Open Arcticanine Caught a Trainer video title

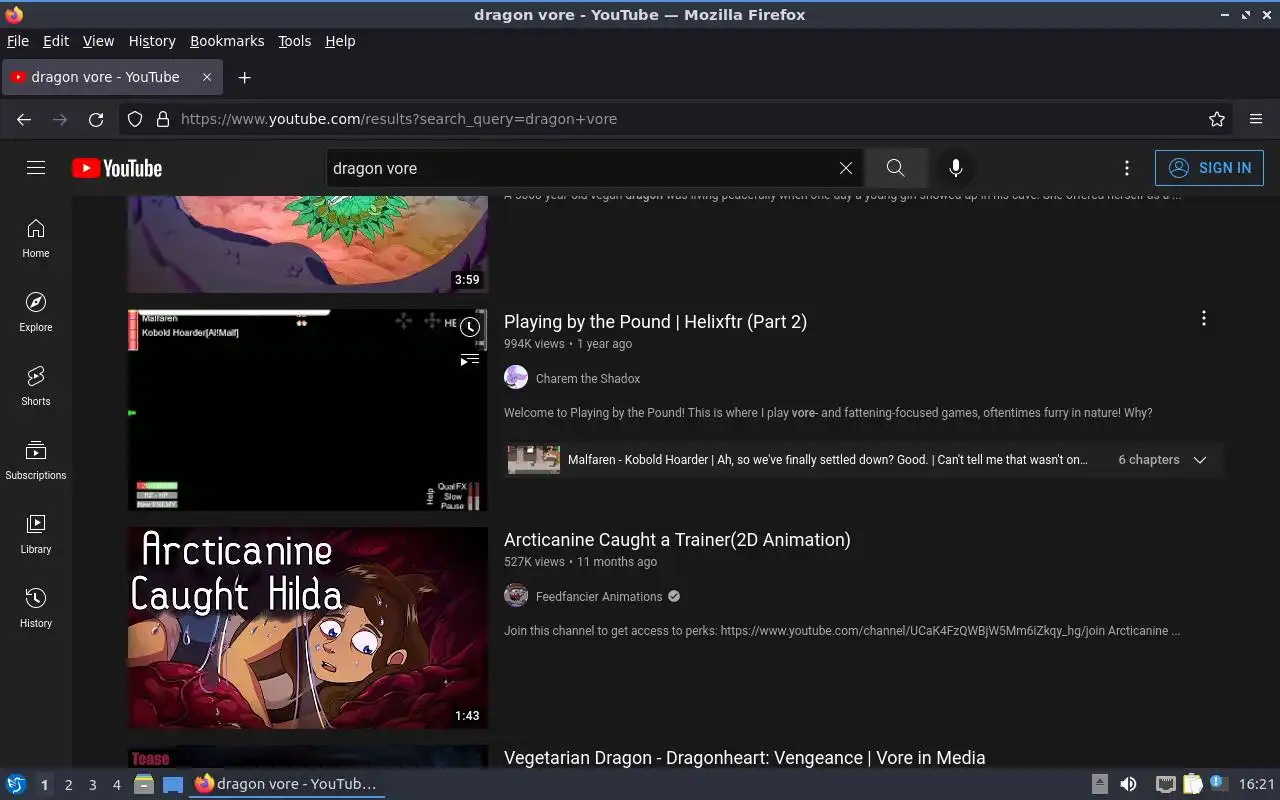click(x=677, y=539)
